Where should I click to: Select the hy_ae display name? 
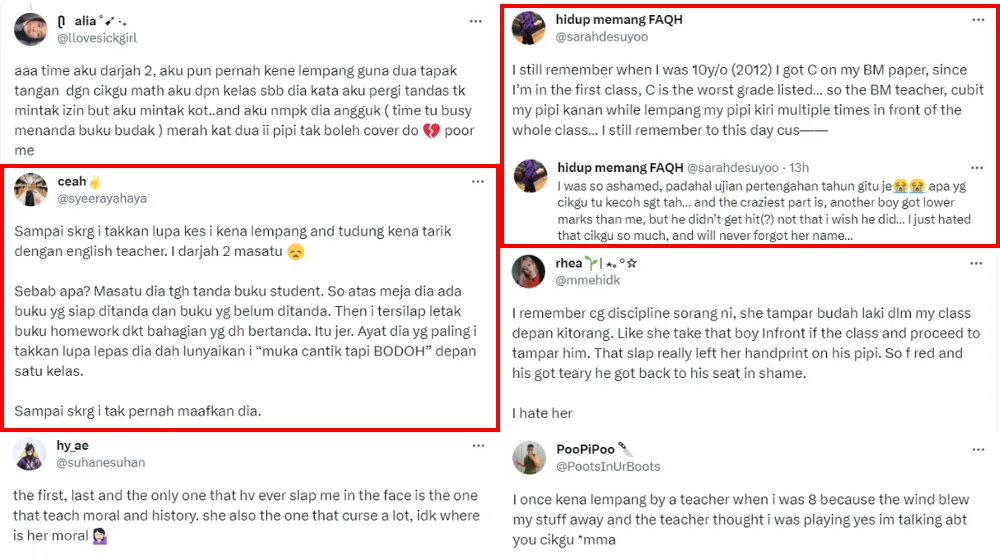(x=73, y=446)
